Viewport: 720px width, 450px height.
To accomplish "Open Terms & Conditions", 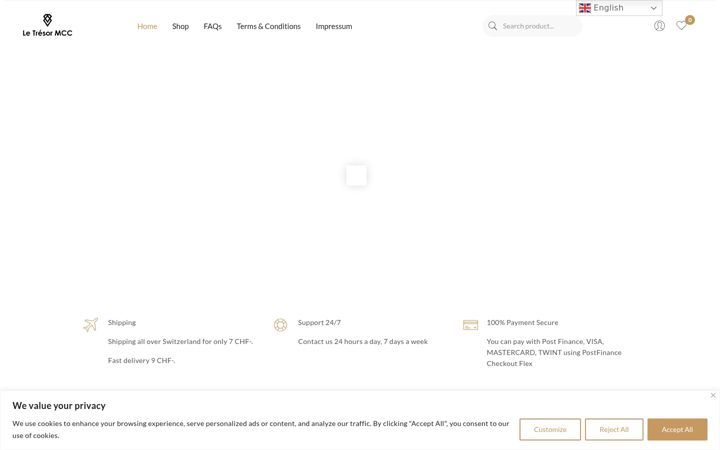I will 269,26.
